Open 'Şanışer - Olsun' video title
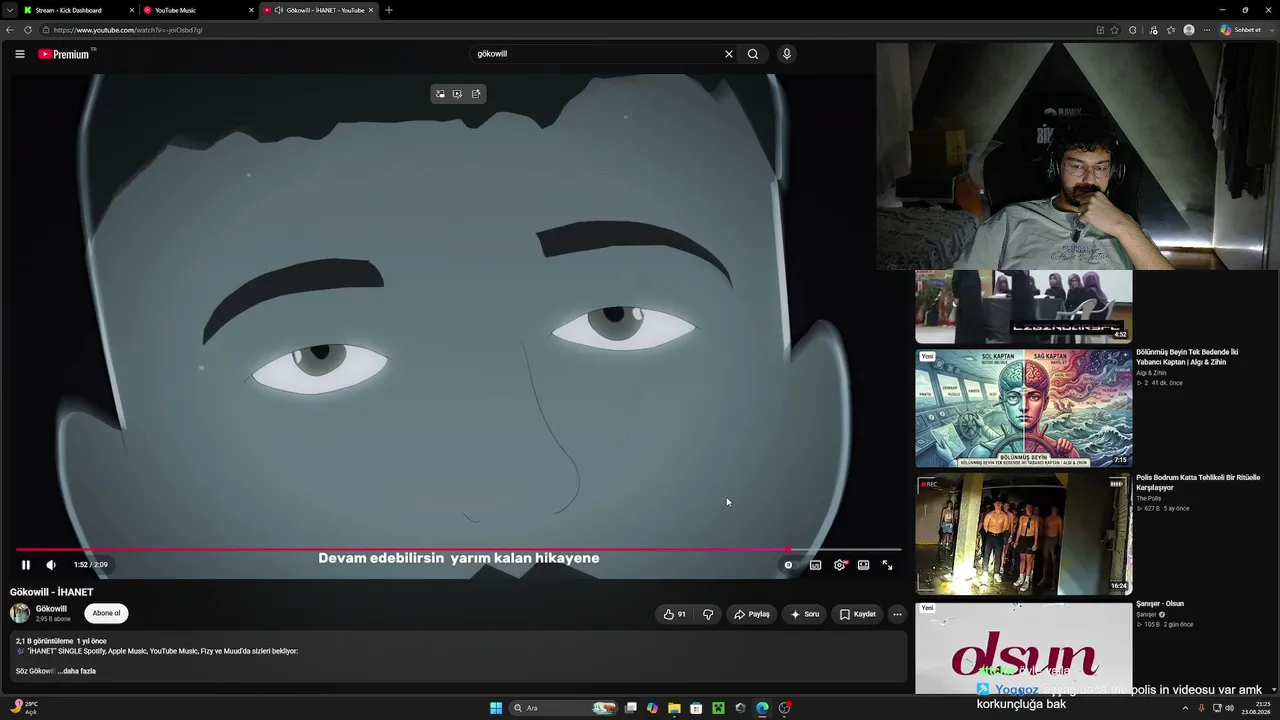The width and height of the screenshot is (1280, 720). click(1160, 604)
